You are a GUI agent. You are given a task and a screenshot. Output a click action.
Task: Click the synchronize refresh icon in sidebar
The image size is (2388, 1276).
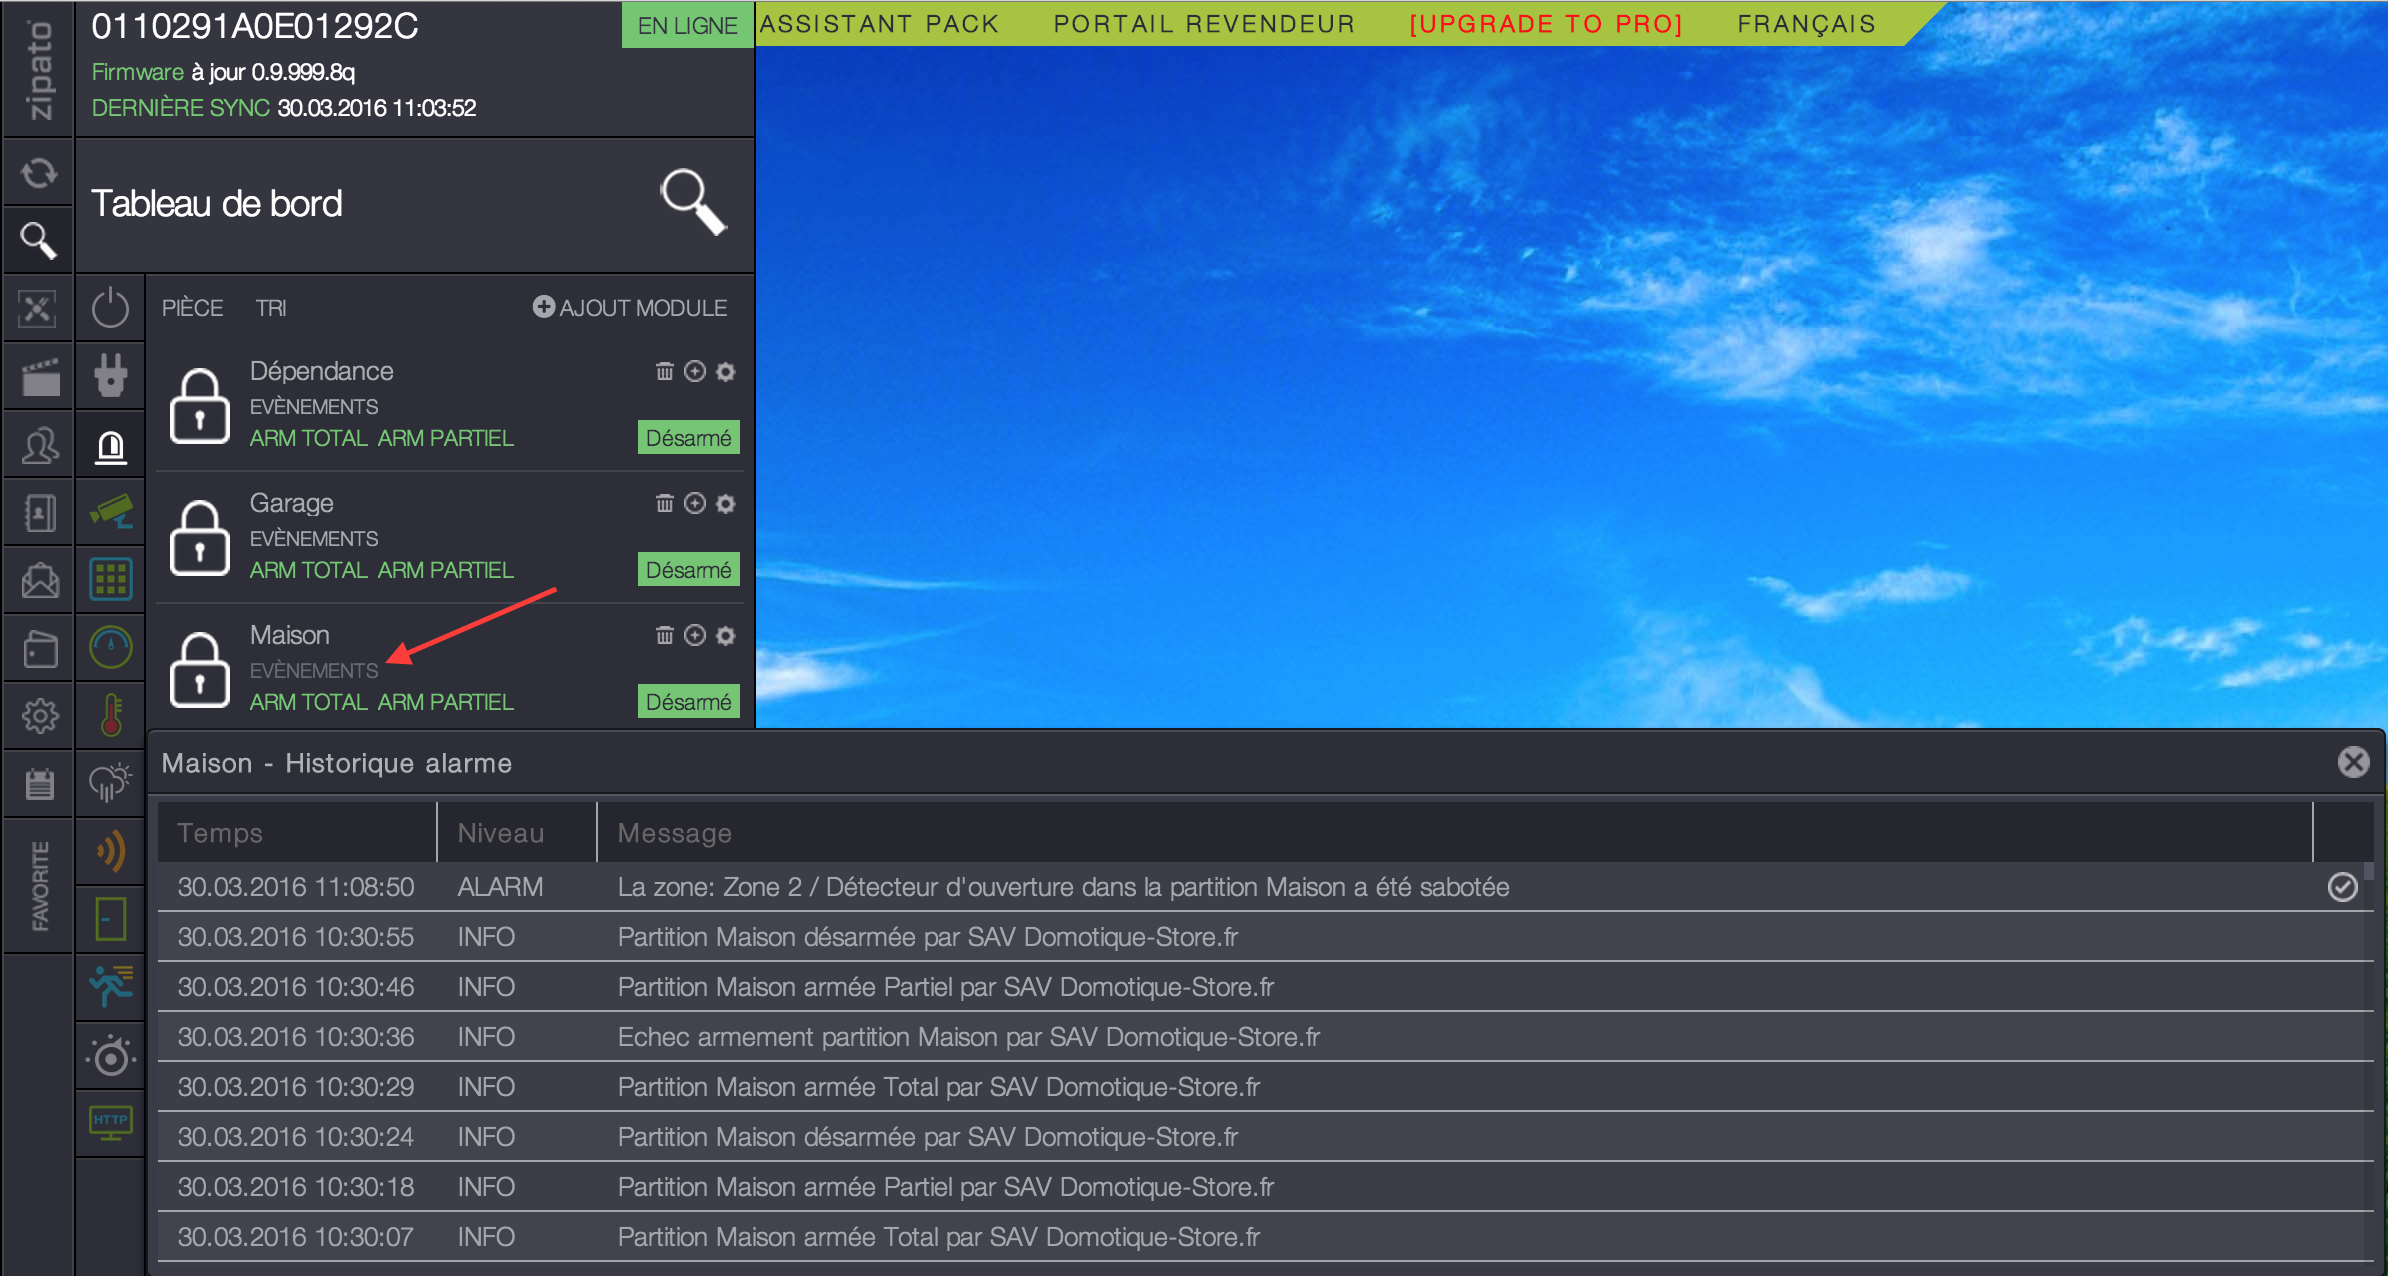click(x=38, y=173)
